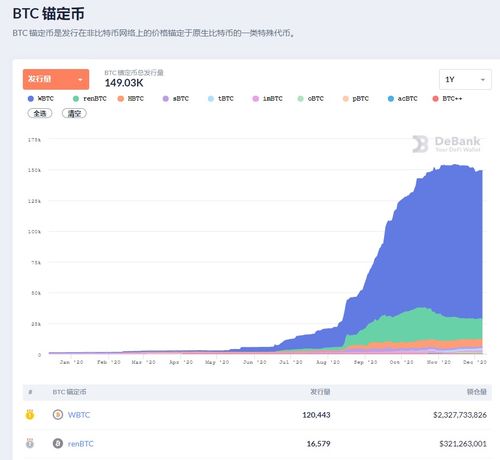The image size is (500, 460).
Task: Click the renBTC coin icon in table
Action: (x=58, y=443)
